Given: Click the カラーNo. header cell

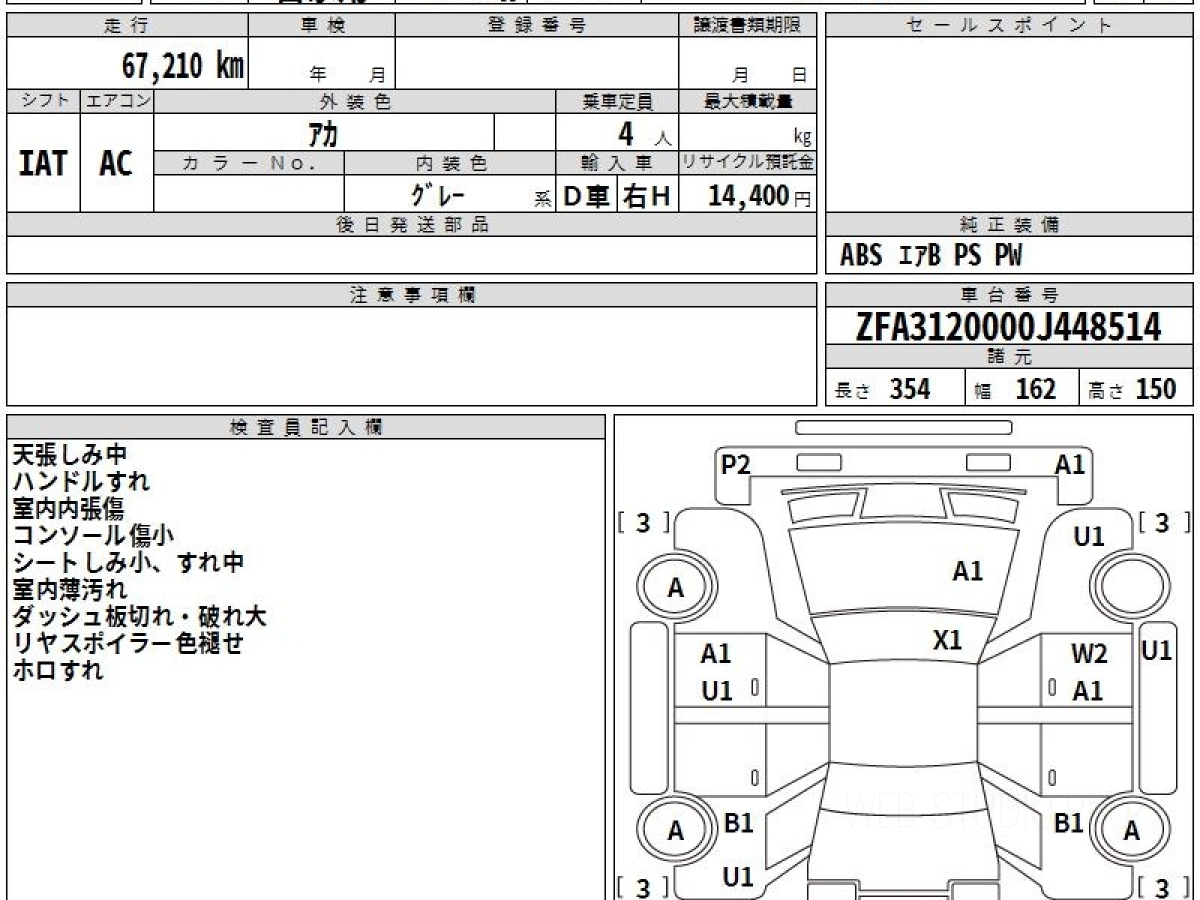Looking at the screenshot, I should pos(249,163).
